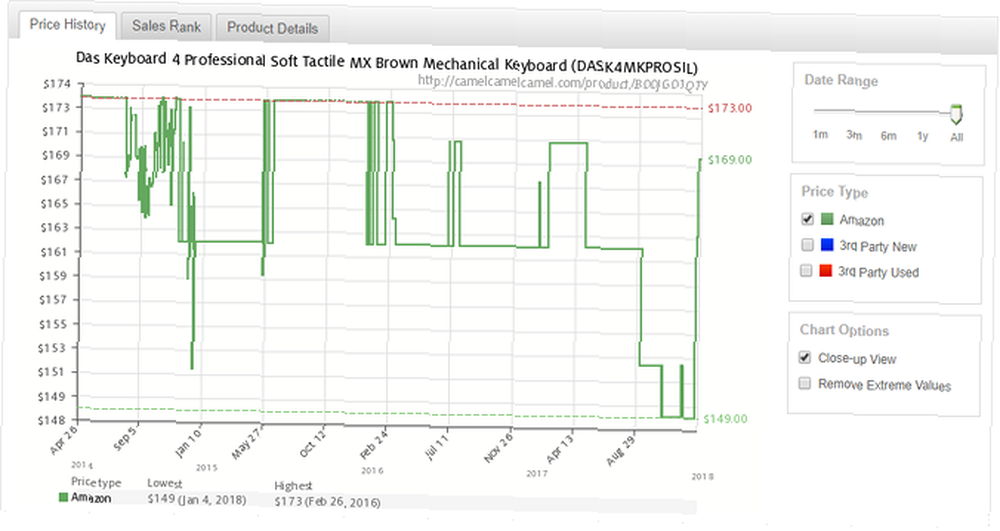This screenshot has width=1000, height=531.
Task: Click the green Amazon legend square
Action: (63, 497)
